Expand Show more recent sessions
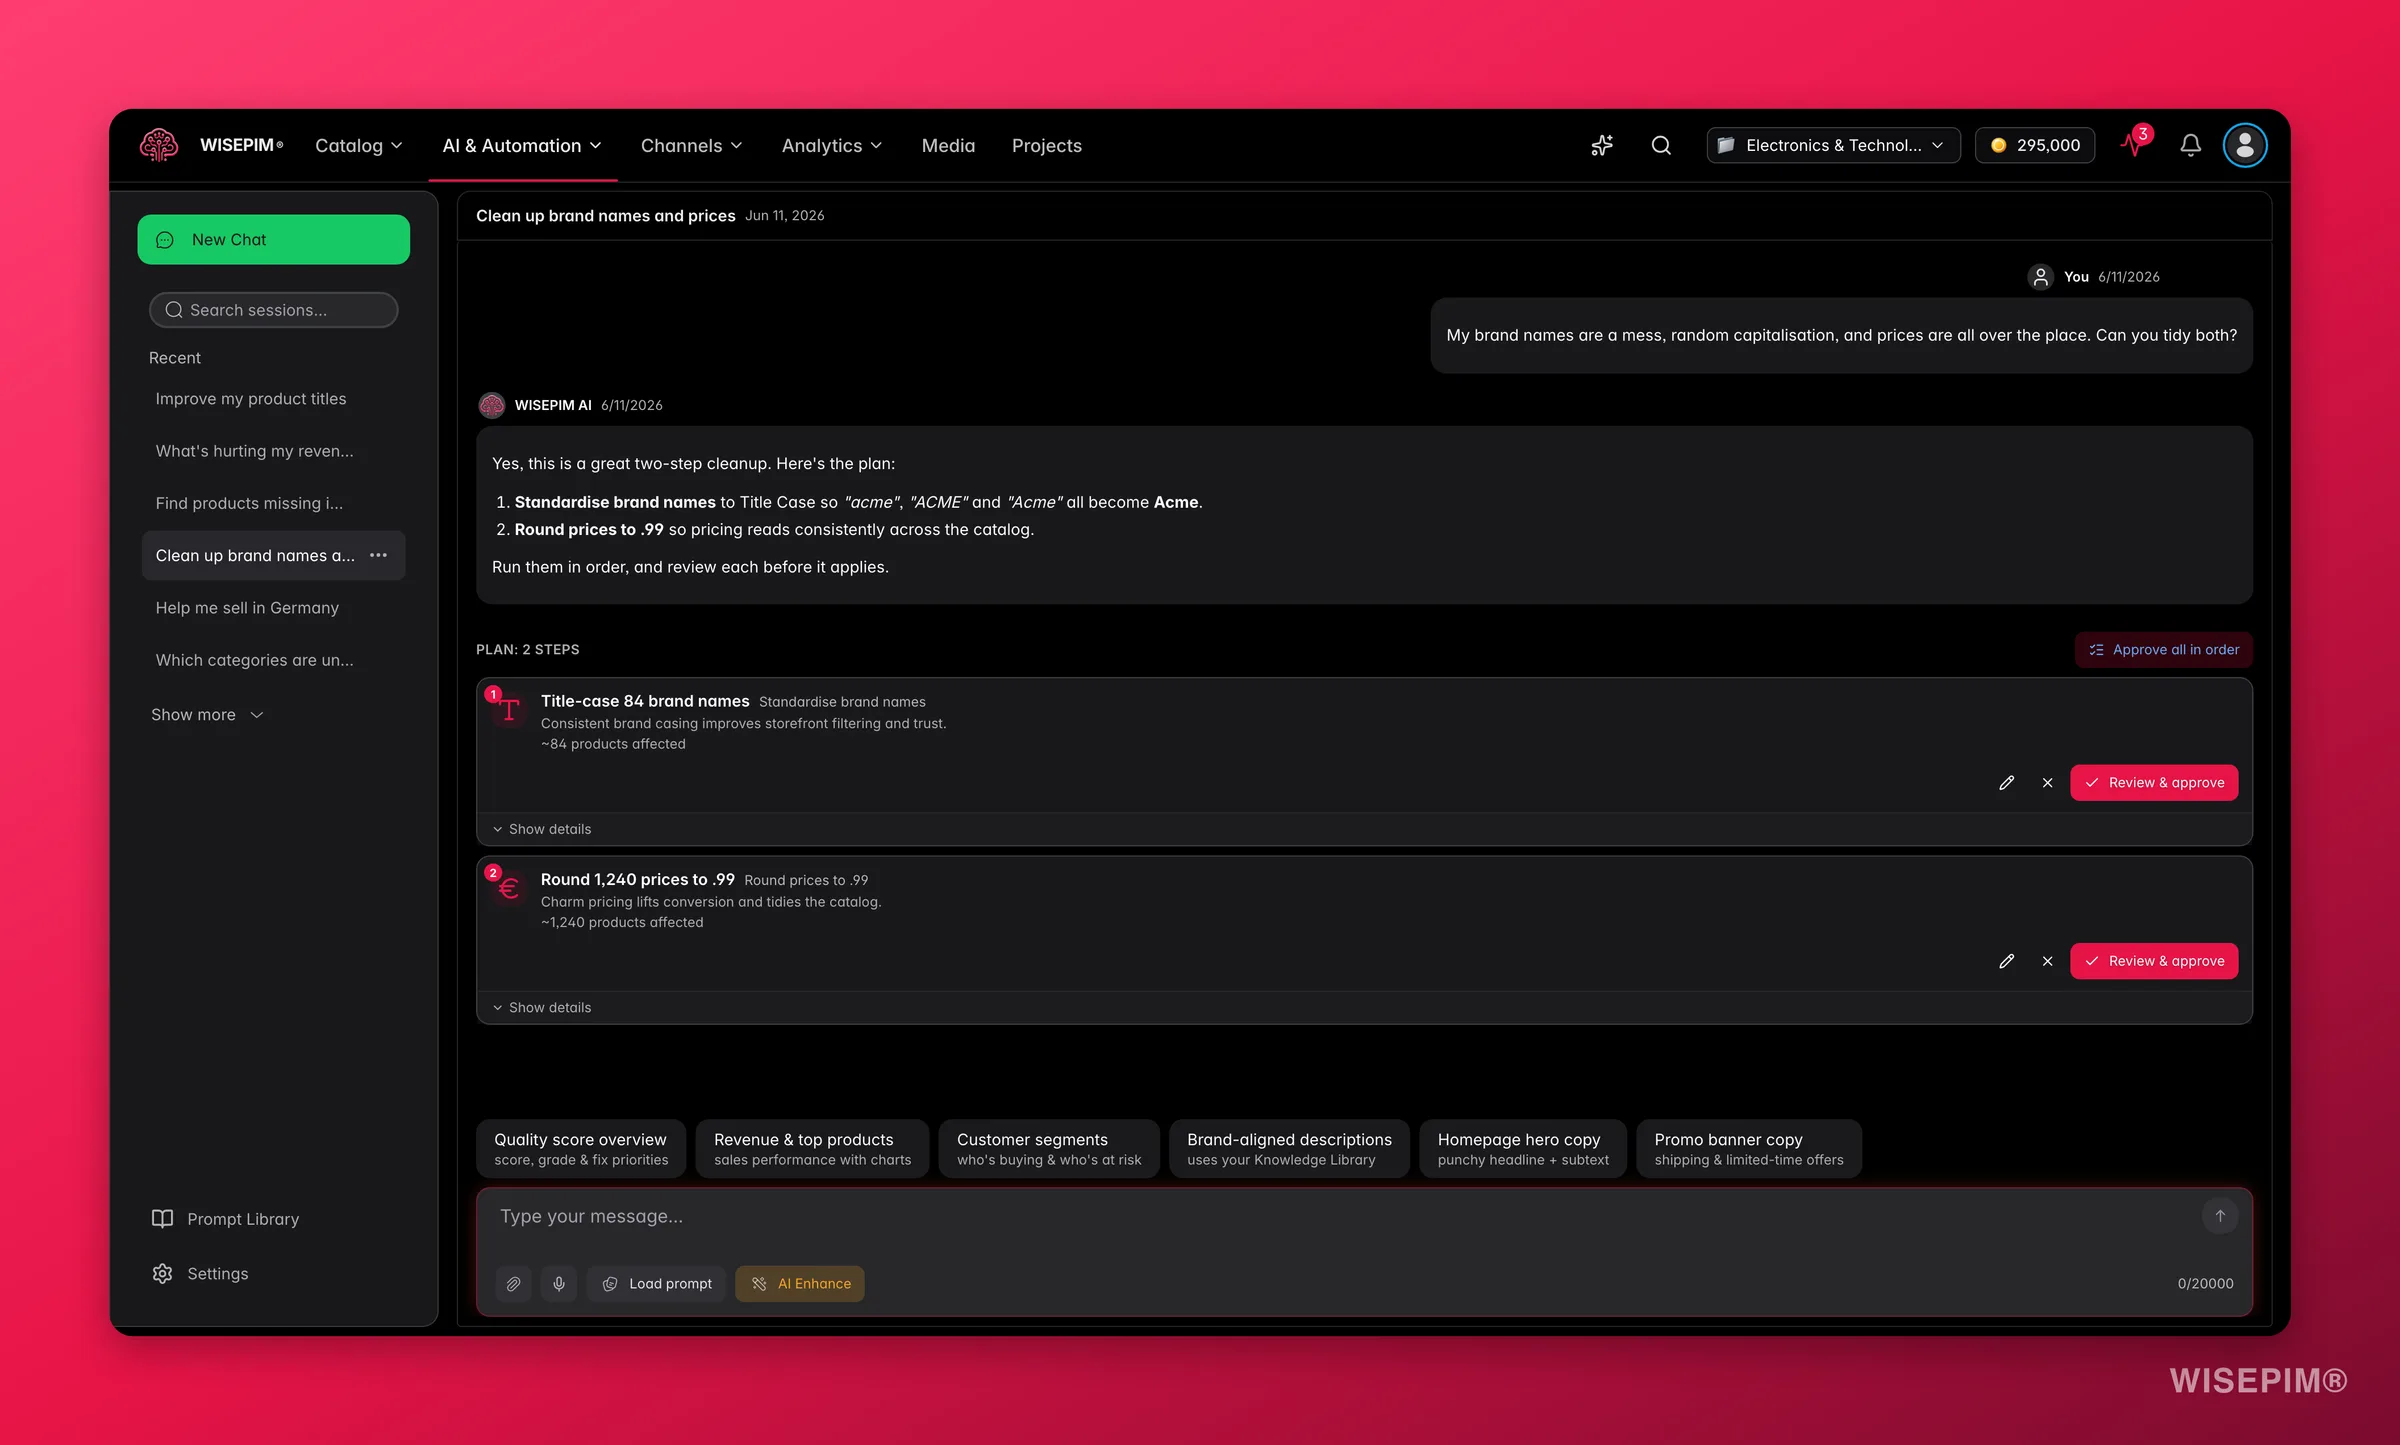Viewport: 2400px width, 1445px height. pyautogui.click(x=207, y=715)
